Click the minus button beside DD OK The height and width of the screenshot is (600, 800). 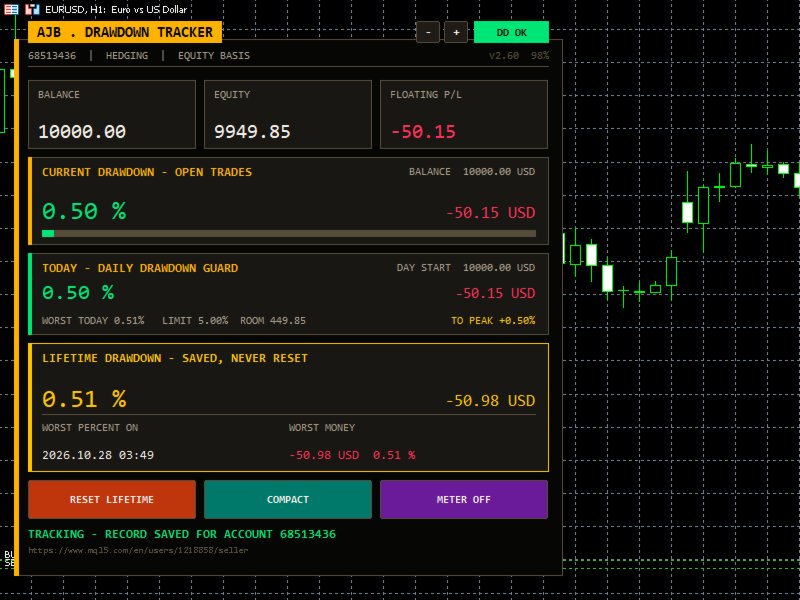(x=428, y=32)
